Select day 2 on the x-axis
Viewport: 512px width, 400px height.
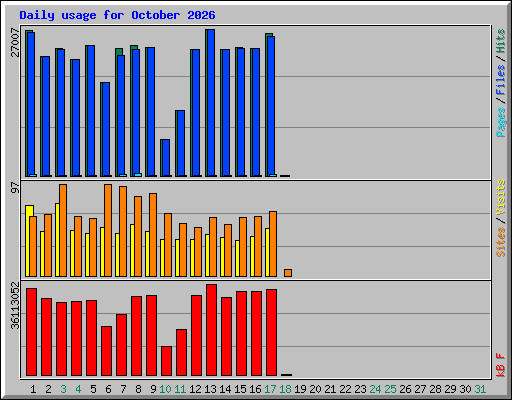pos(48,389)
